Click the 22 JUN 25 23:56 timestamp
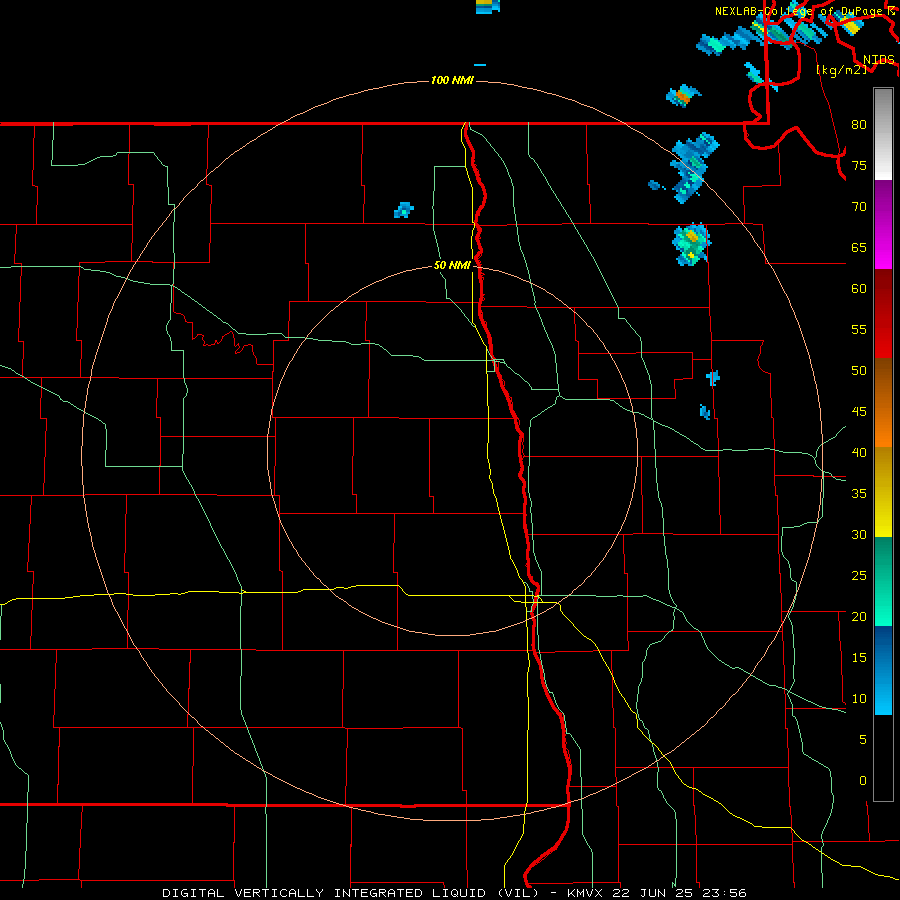 pos(680,893)
